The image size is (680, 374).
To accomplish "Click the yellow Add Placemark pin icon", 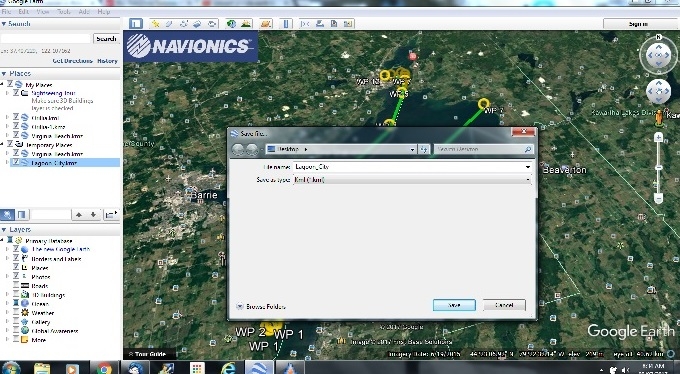I will coord(155,24).
